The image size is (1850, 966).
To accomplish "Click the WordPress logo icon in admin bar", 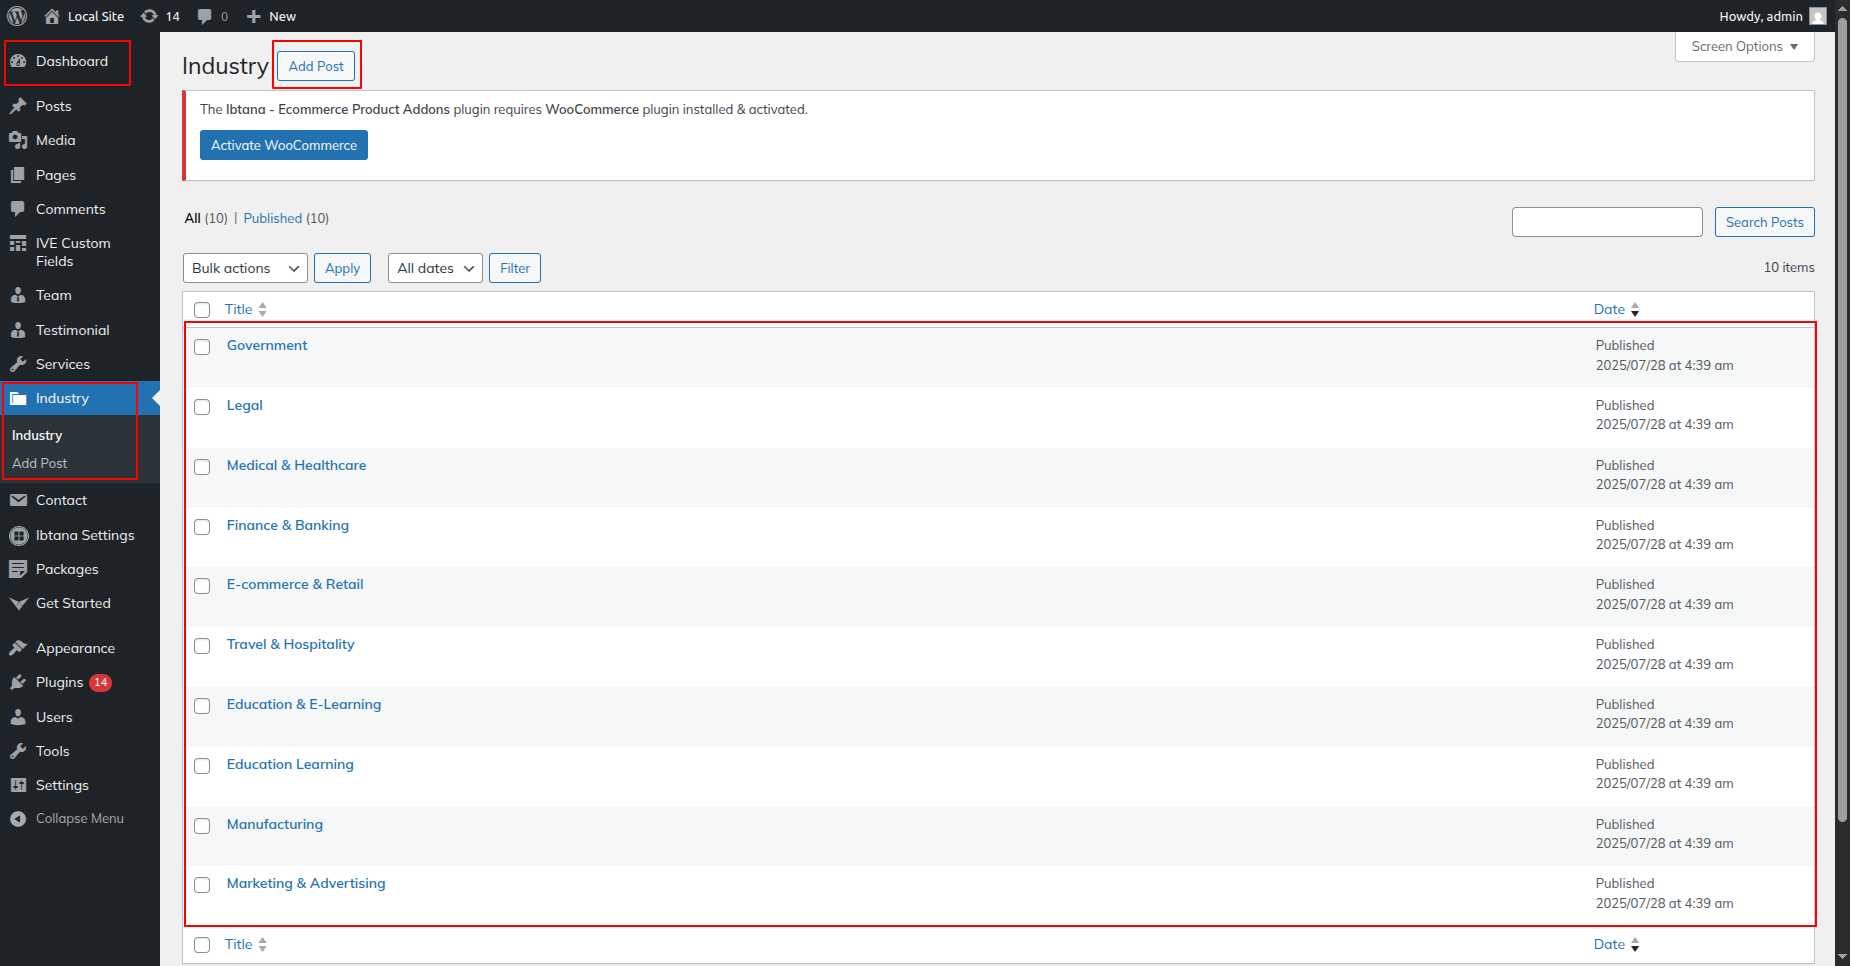I will click(17, 16).
